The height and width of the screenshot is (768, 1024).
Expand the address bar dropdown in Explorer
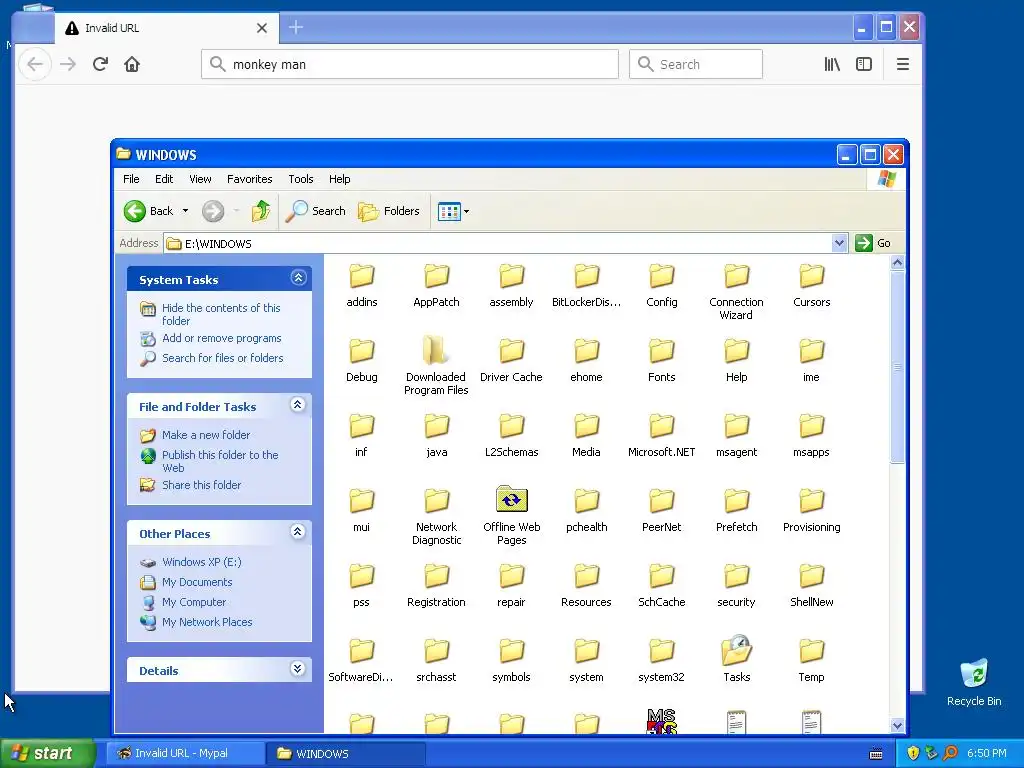tap(839, 243)
